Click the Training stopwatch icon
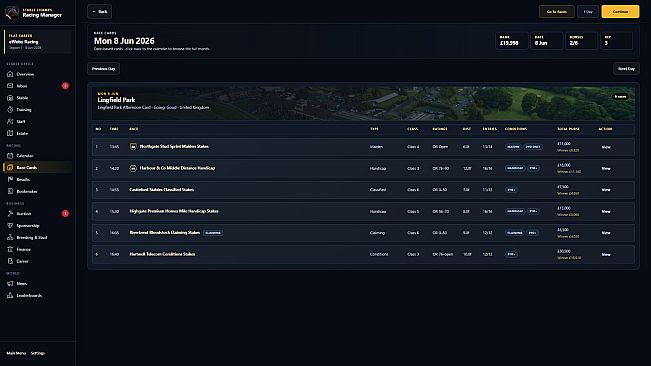 pos(10,110)
